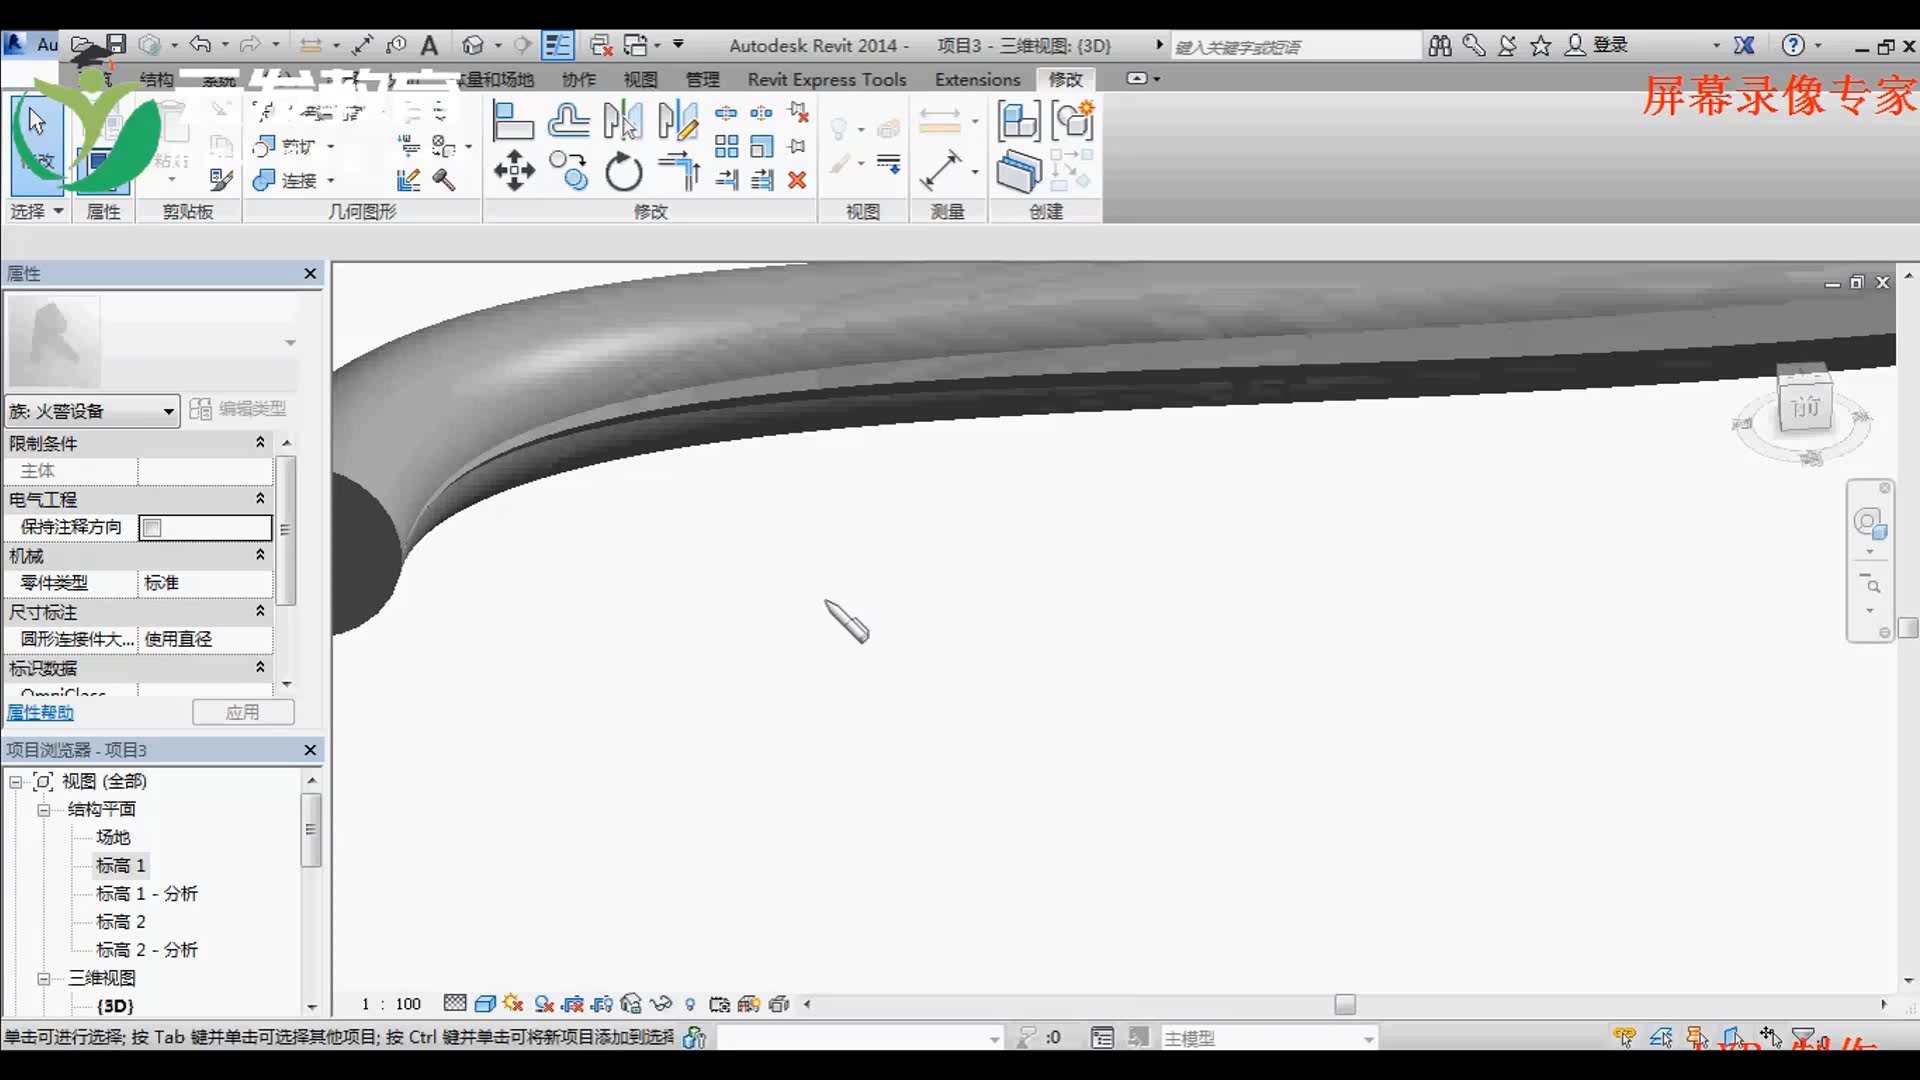1920x1080 pixels.
Task: Click the 属性帮助 link
Action: (x=41, y=712)
